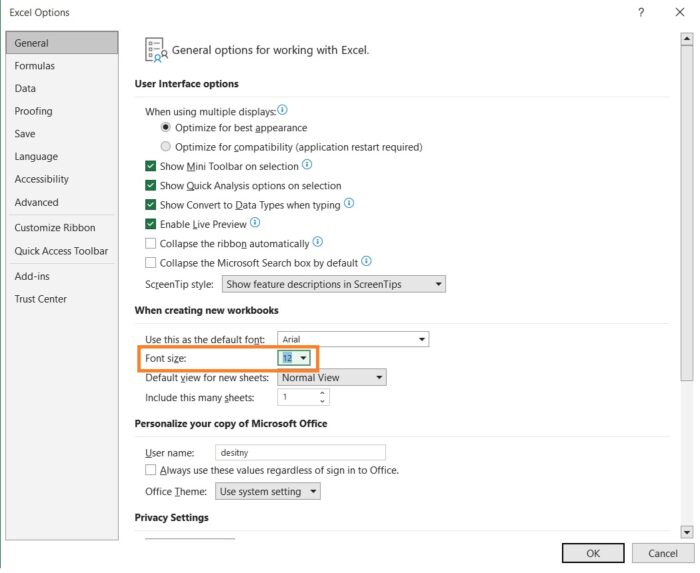
Task: Click the User name input field
Action: point(300,453)
